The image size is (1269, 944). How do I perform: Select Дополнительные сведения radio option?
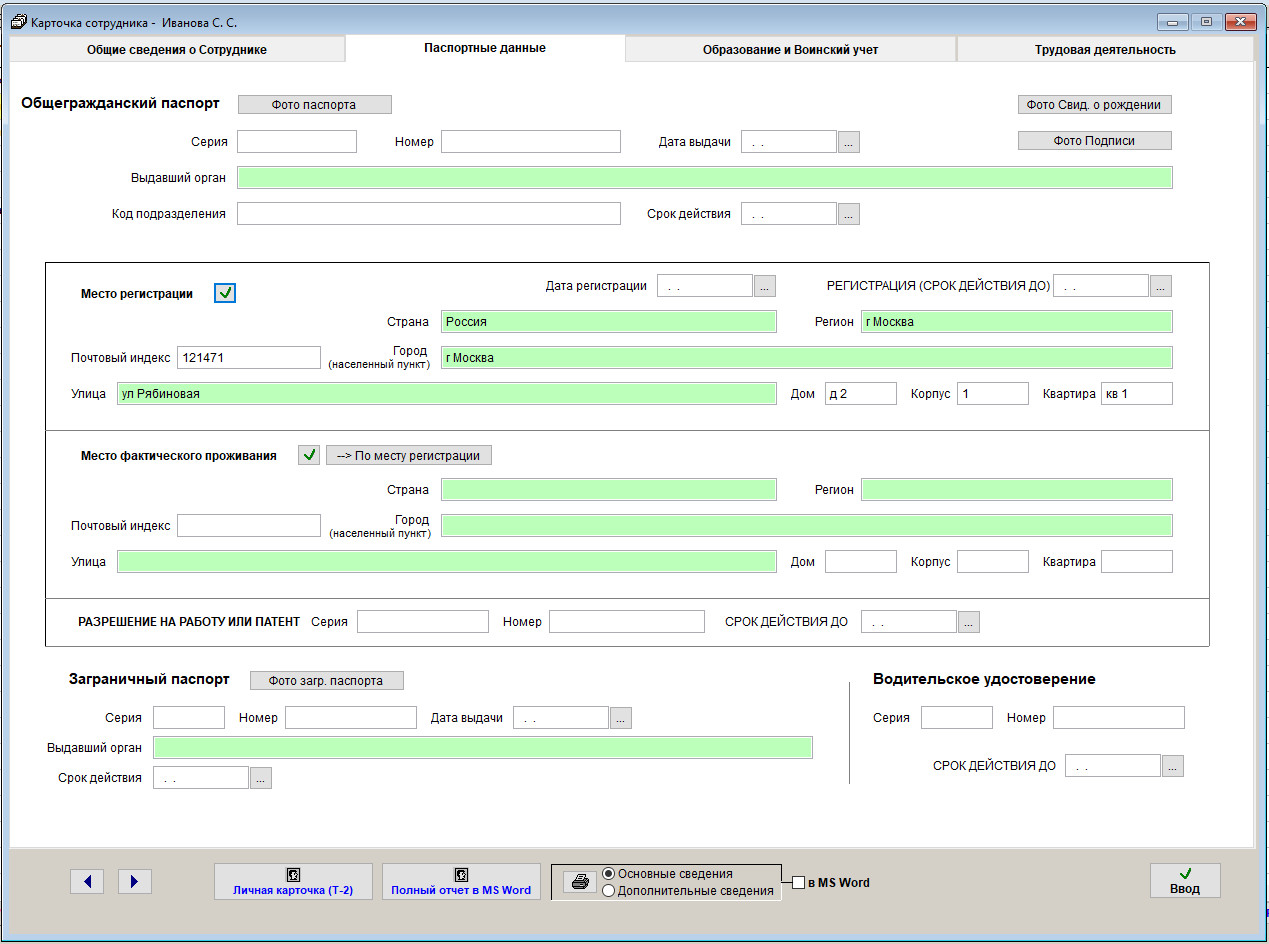pos(609,891)
